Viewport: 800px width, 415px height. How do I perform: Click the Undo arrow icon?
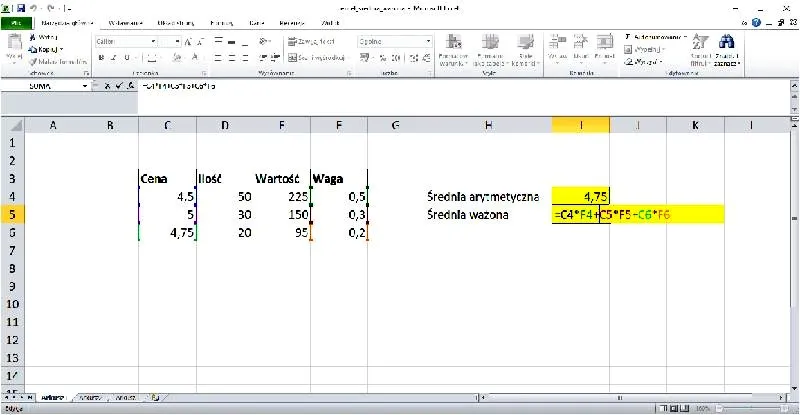pyautogui.click(x=34, y=8)
